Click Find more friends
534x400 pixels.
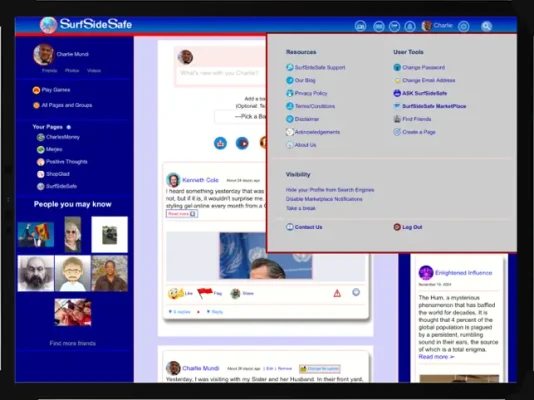(73, 343)
